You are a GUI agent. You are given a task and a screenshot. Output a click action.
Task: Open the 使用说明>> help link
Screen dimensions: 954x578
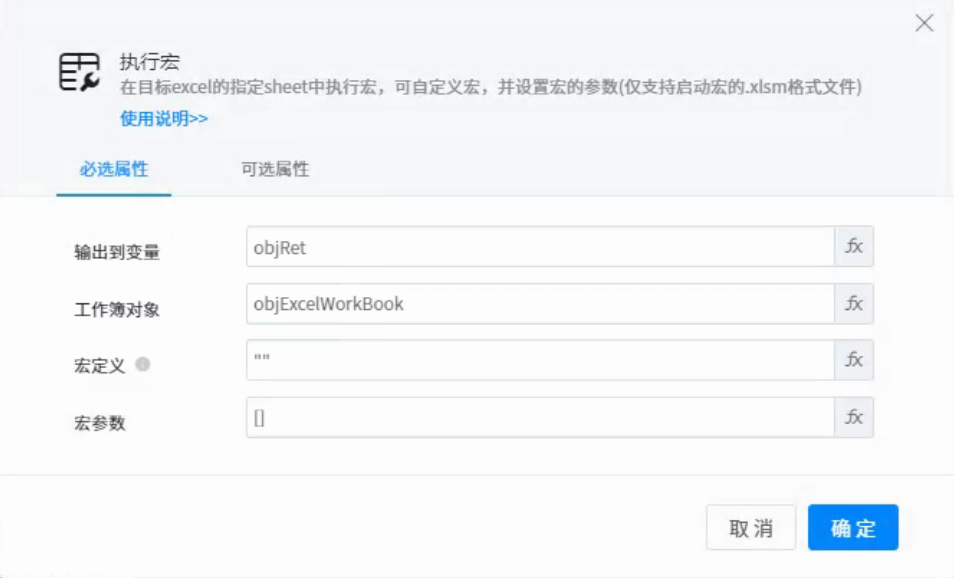click(164, 118)
